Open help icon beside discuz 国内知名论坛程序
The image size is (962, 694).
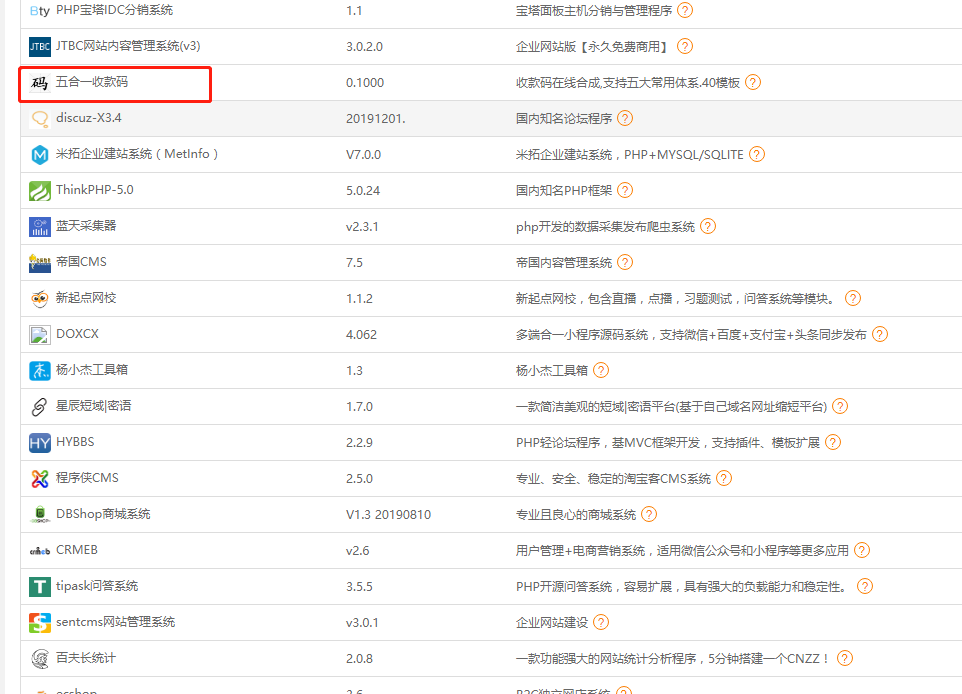(625, 118)
